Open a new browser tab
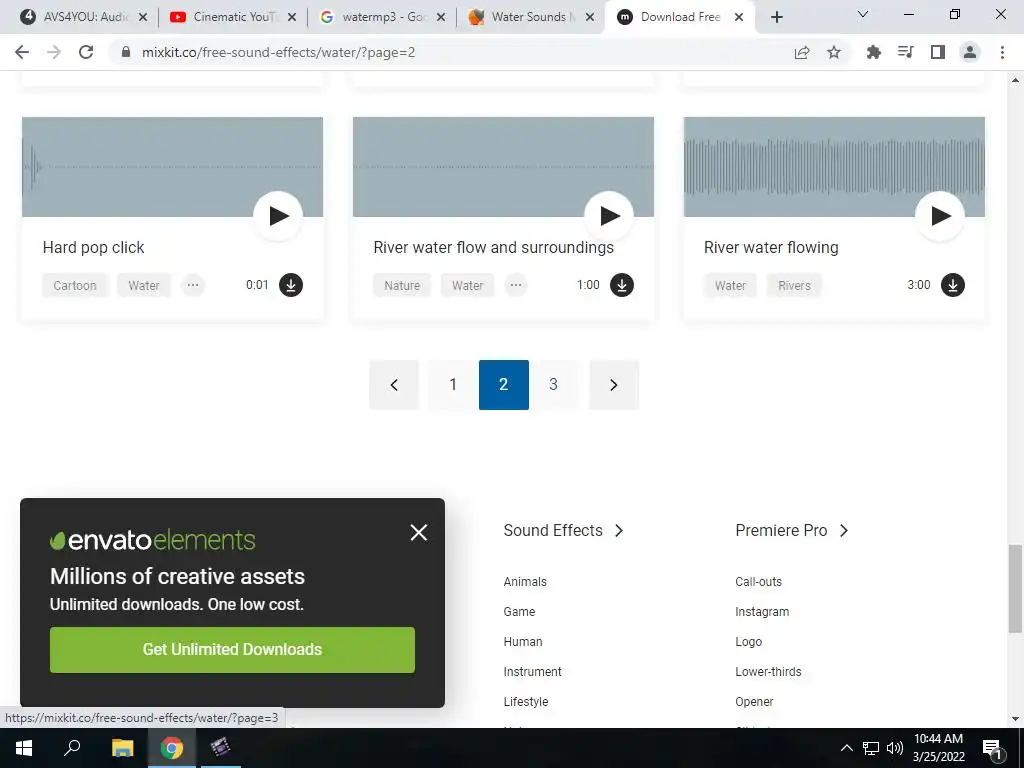 776,18
